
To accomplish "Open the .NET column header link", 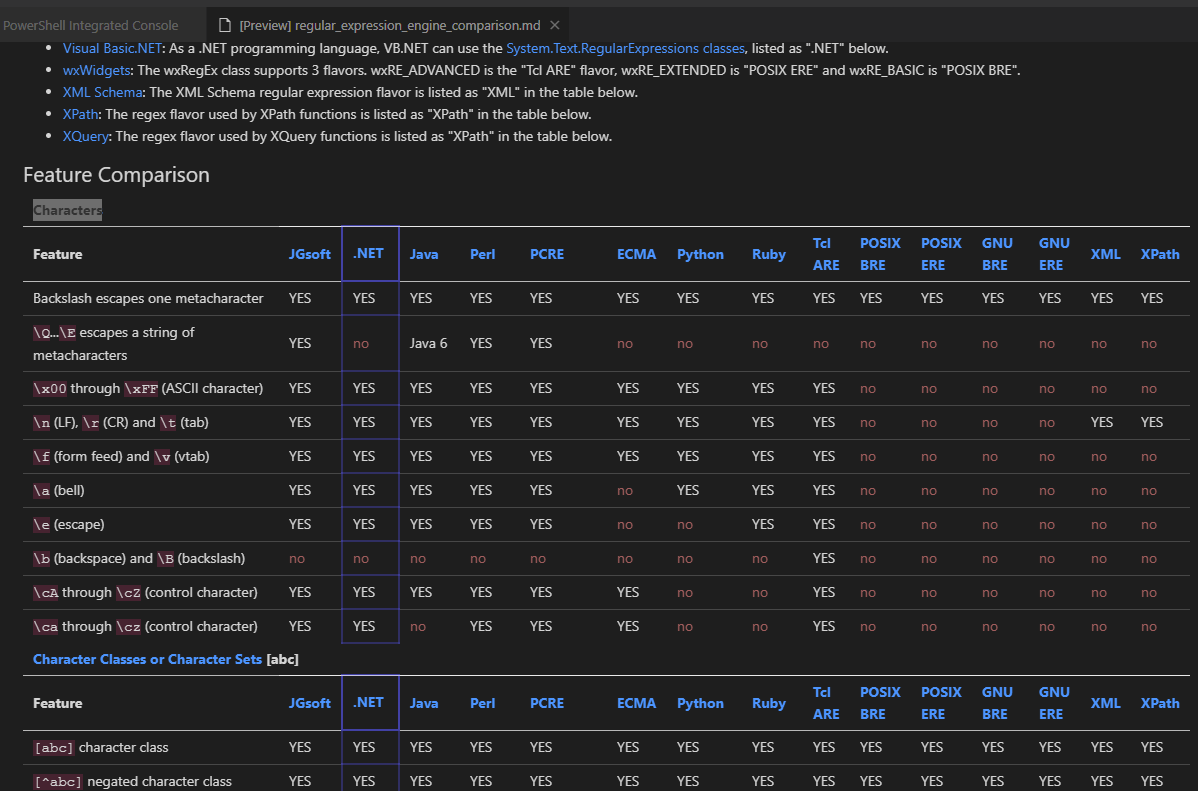I will click(x=369, y=254).
